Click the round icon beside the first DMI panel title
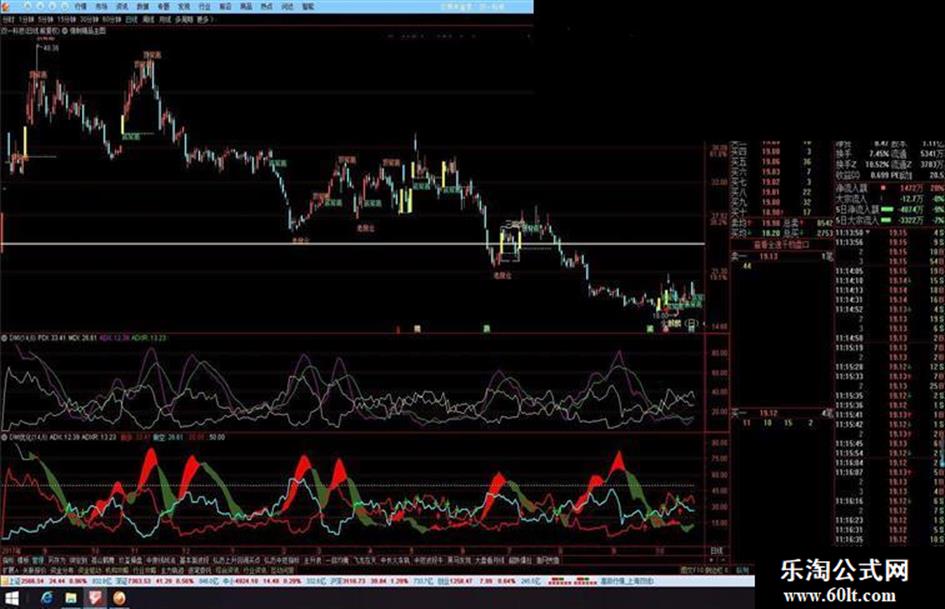This screenshot has width=945, height=609. (x=4, y=338)
